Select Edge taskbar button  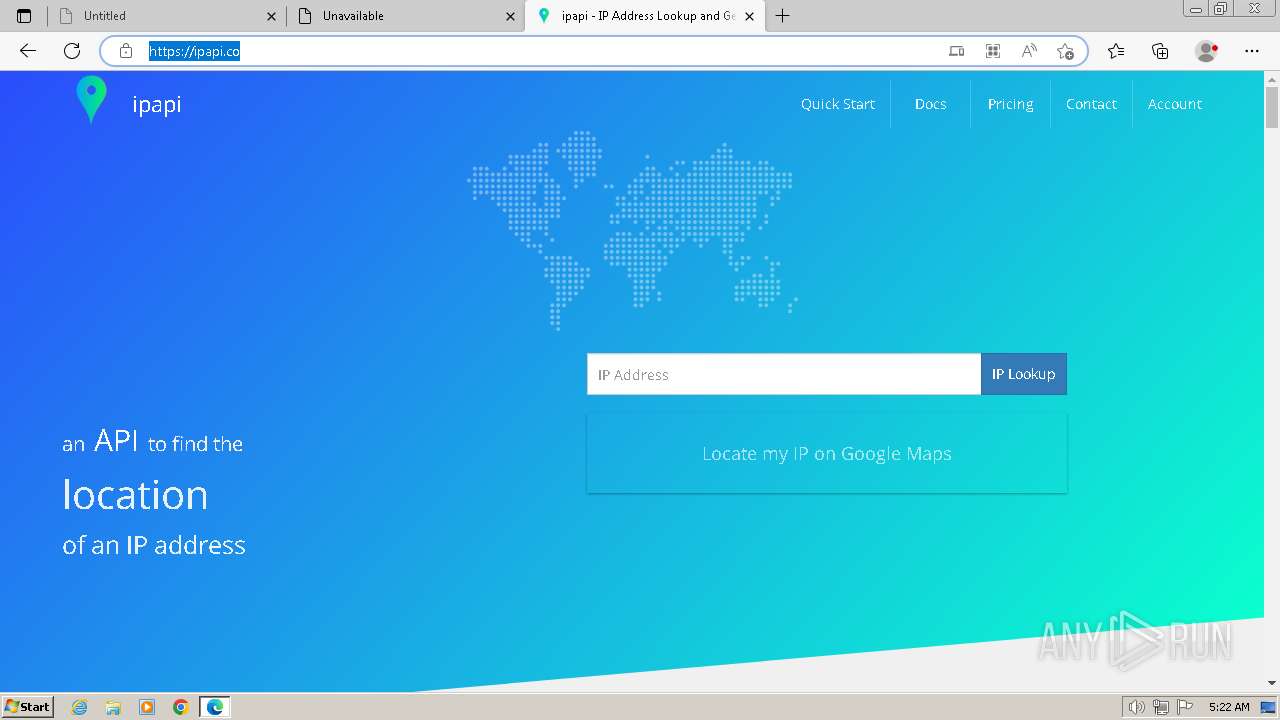tap(215, 707)
